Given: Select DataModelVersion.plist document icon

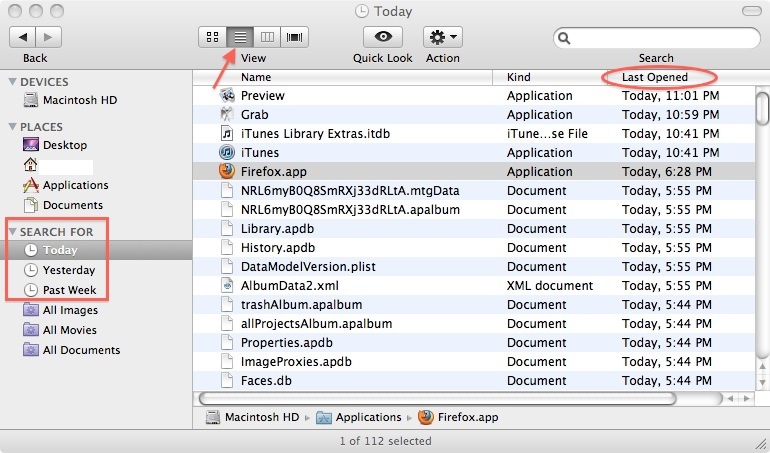Looking at the screenshot, I should tap(227, 267).
